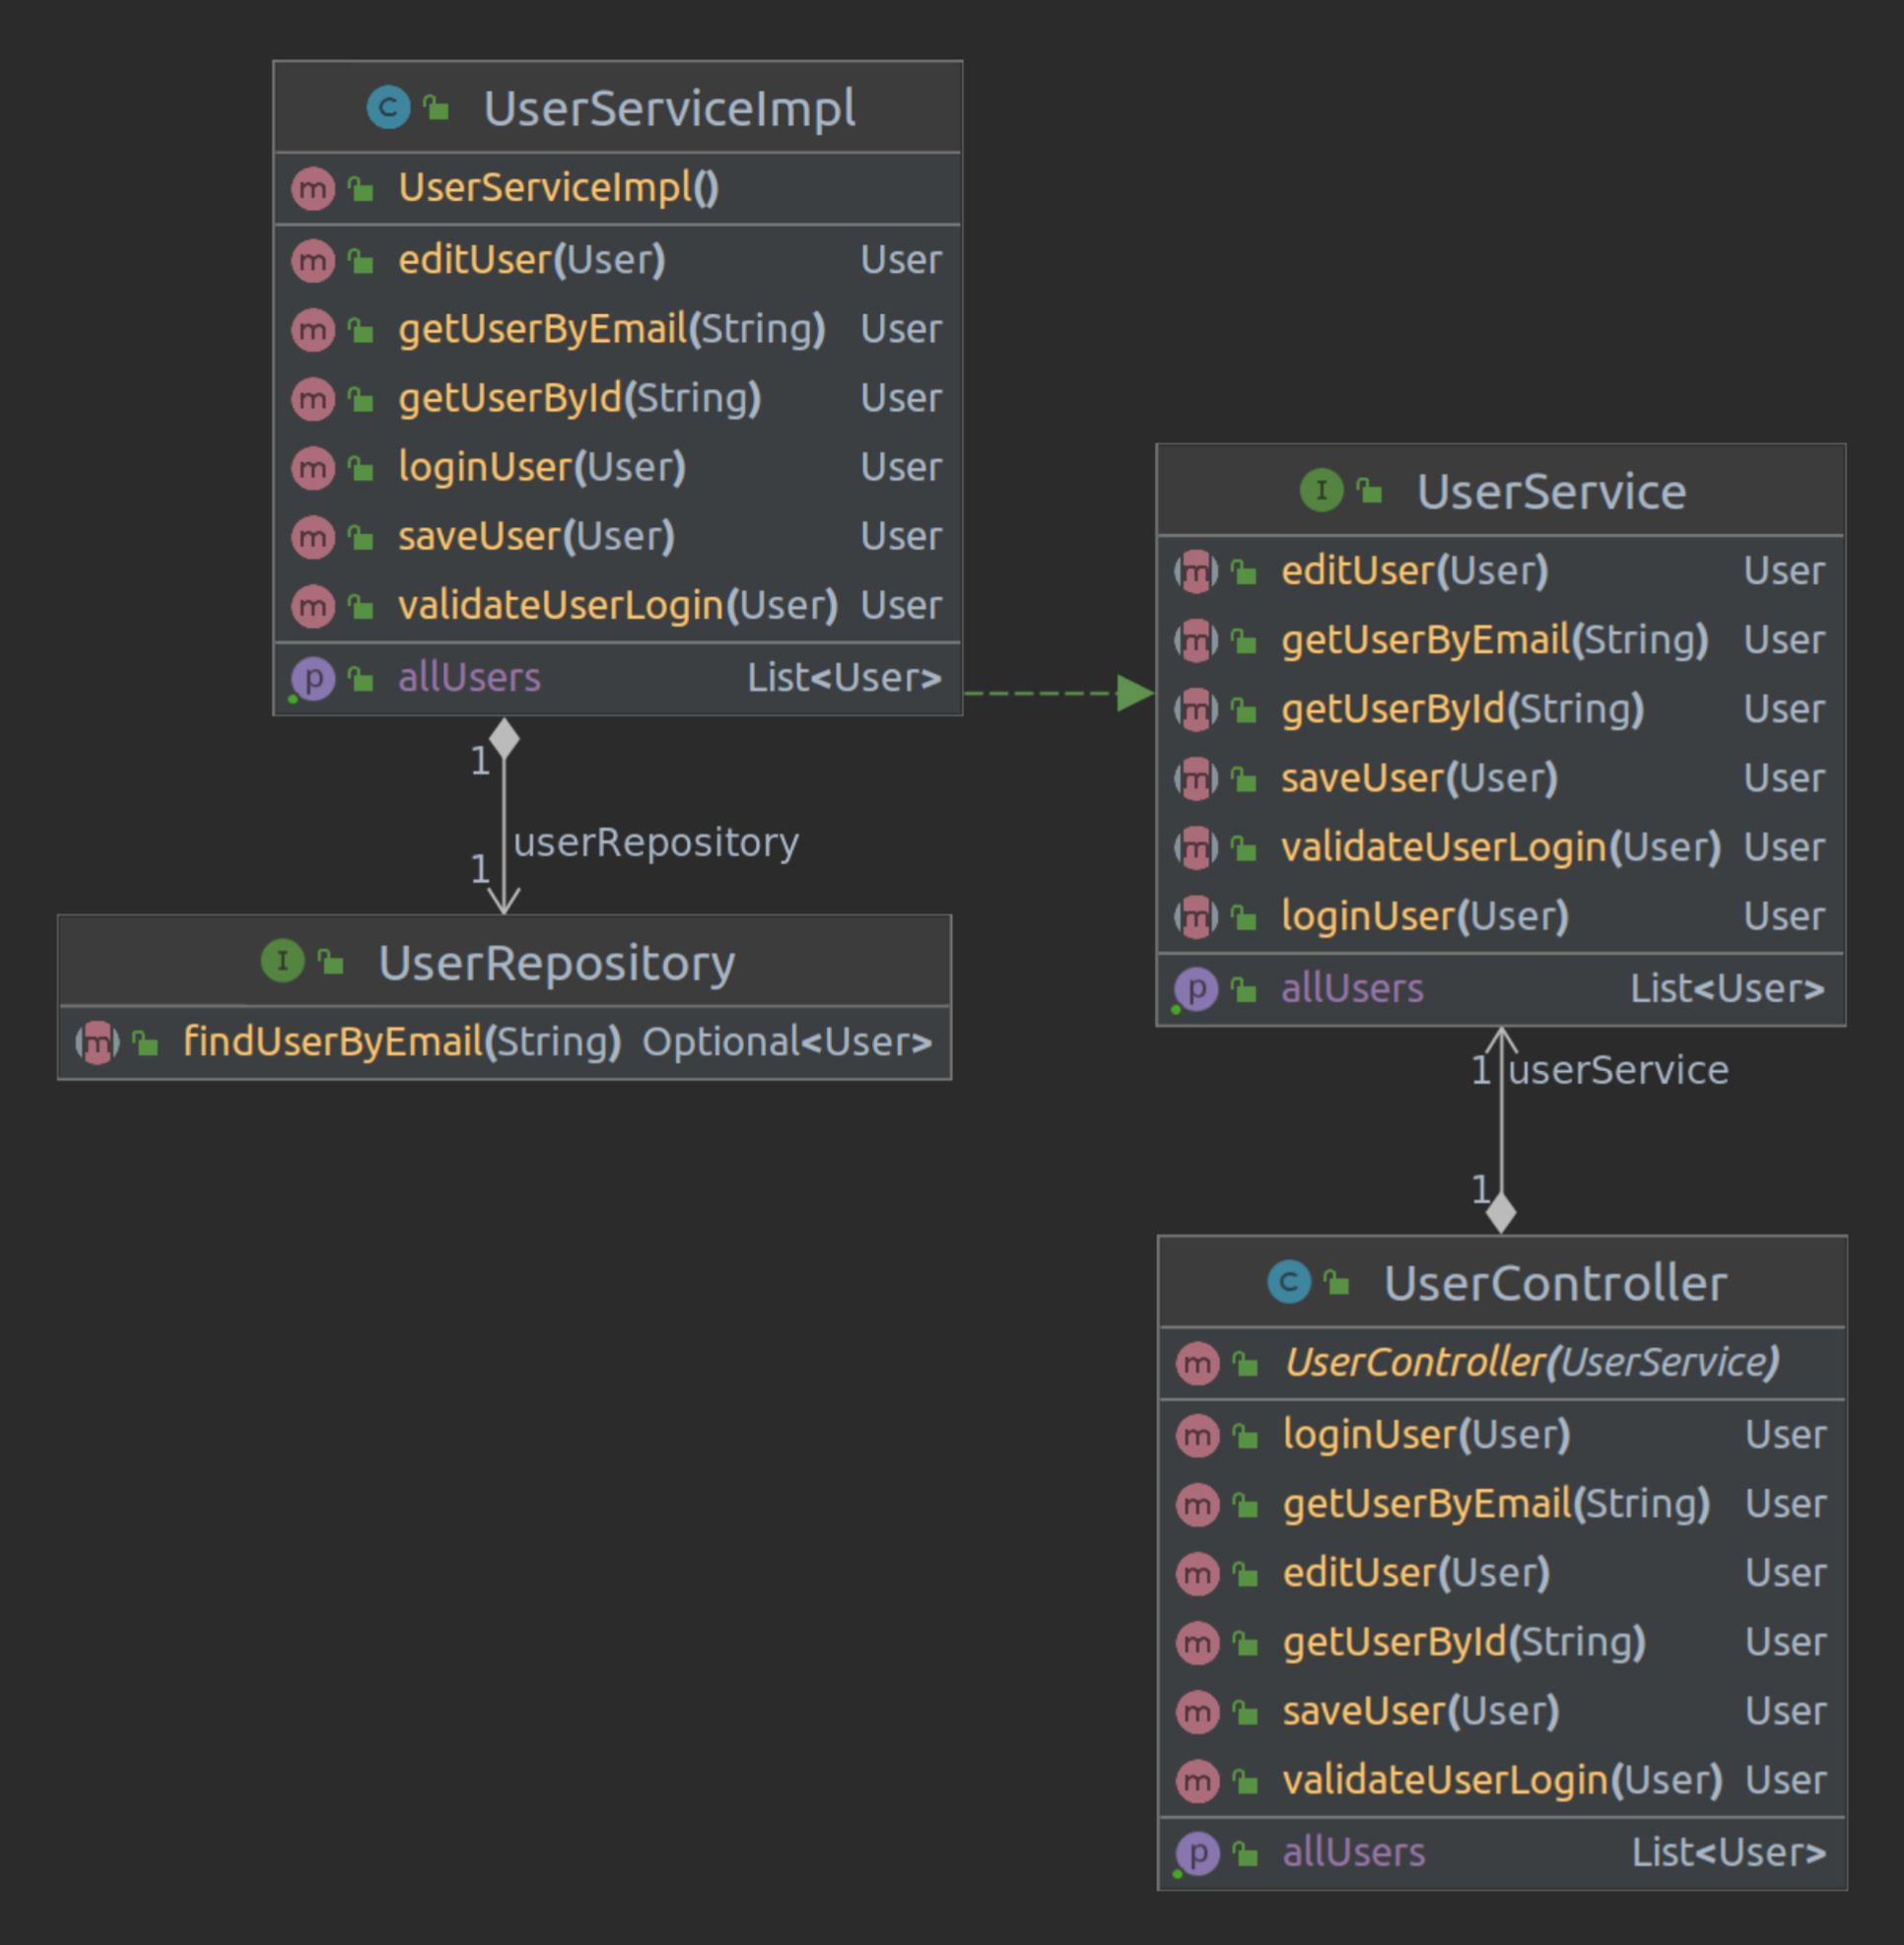The image size is (1904, 1945).
Task: Click property icon of allUsers in UserServiceImpl
Action: [313, 678]
